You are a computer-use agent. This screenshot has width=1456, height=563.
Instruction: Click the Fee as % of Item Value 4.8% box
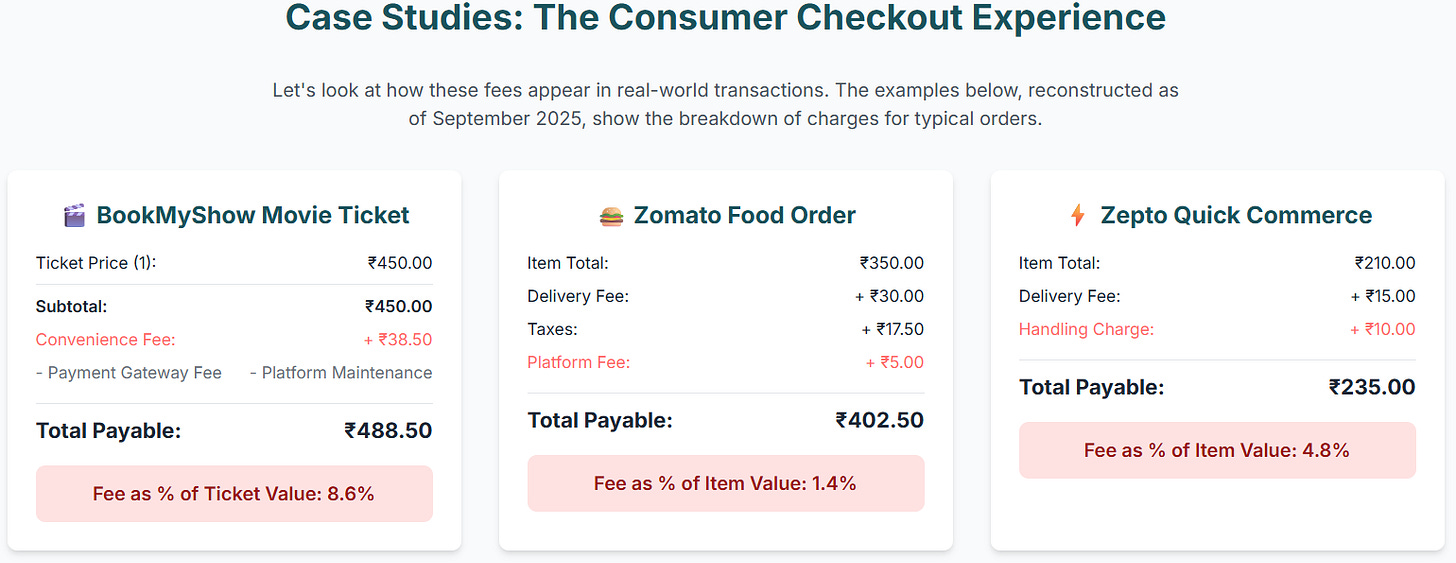pos(1217,450)
